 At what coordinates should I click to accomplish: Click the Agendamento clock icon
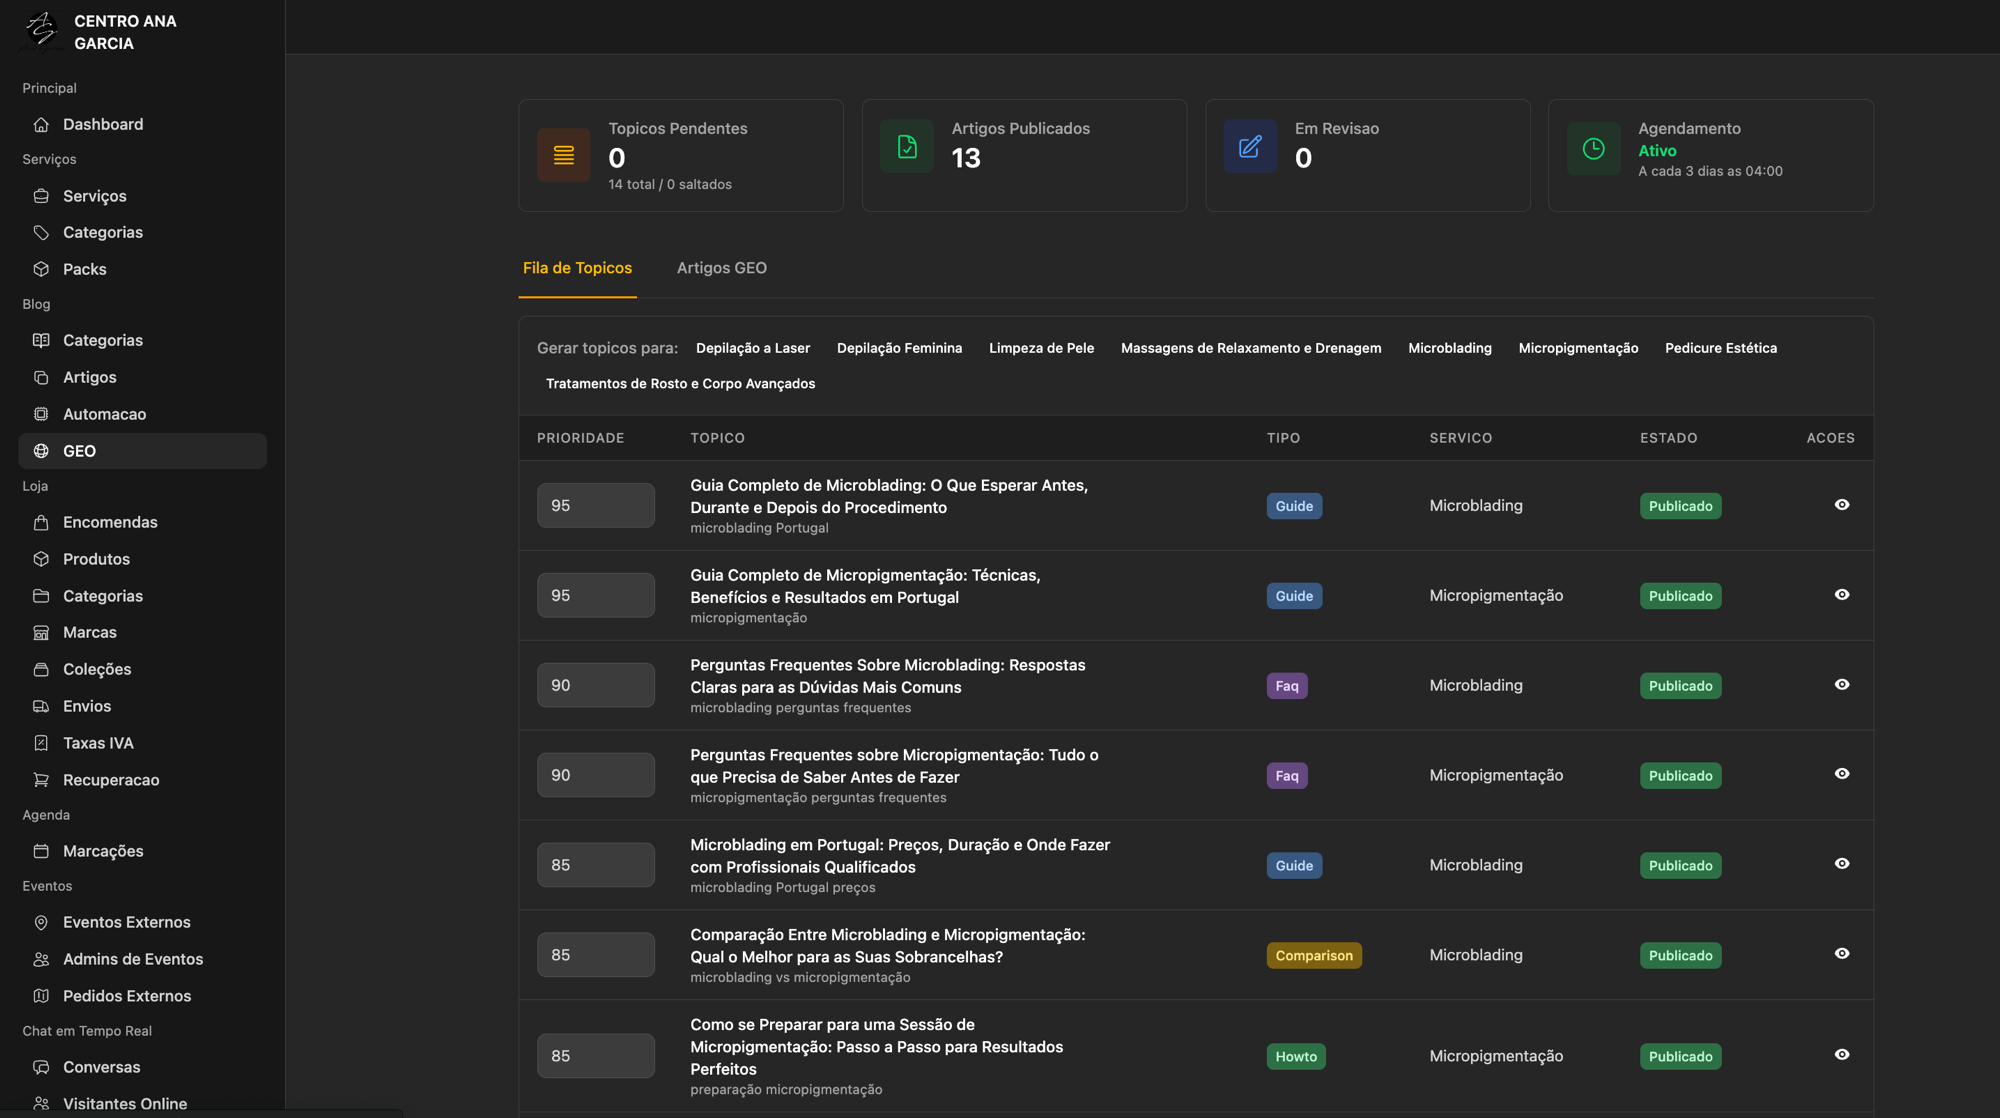(1594, 149)
